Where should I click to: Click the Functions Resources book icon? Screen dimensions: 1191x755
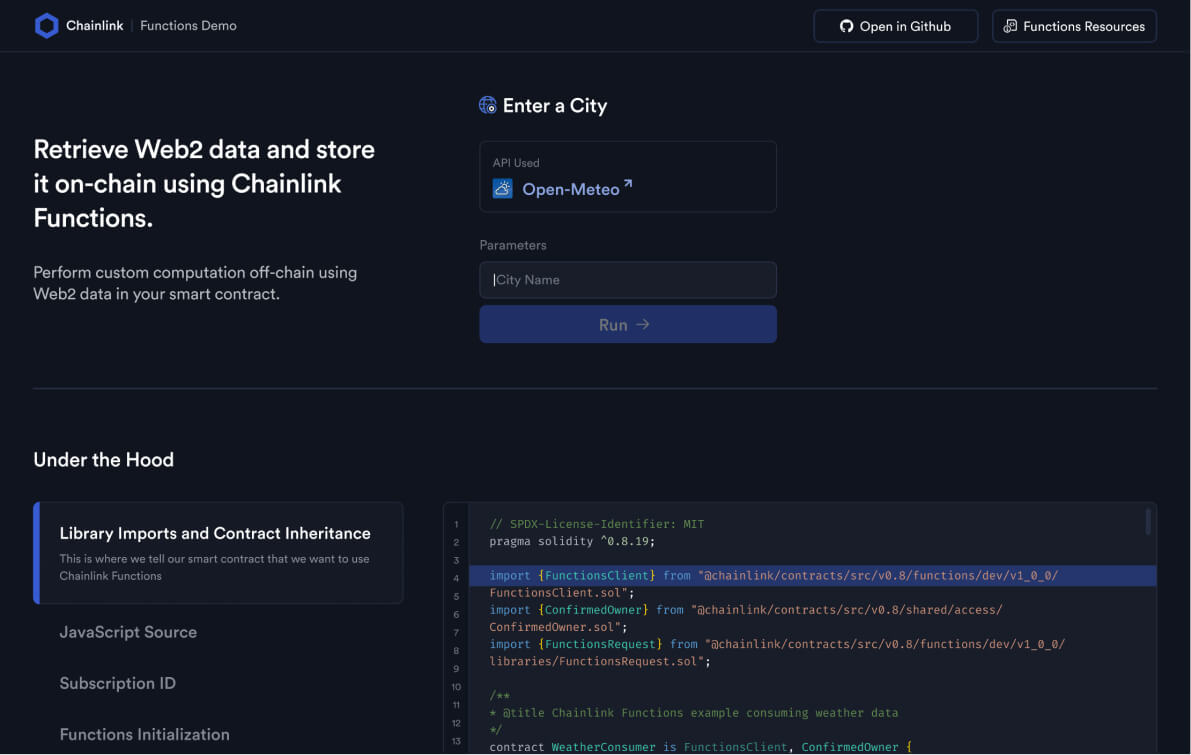(1009, 26)
